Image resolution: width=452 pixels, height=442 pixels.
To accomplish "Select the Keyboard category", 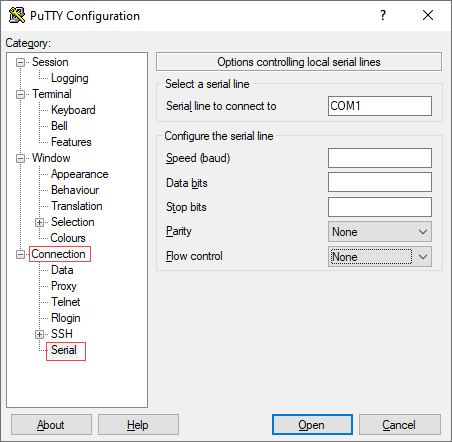I will tap(73, 110).
